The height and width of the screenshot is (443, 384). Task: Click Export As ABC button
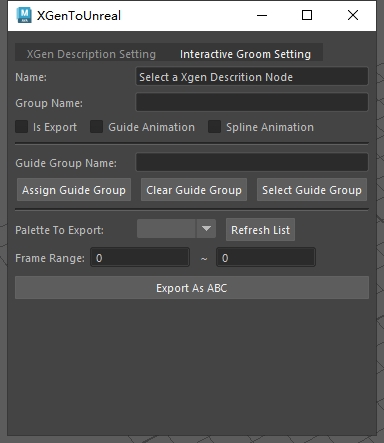pos(192,288)
